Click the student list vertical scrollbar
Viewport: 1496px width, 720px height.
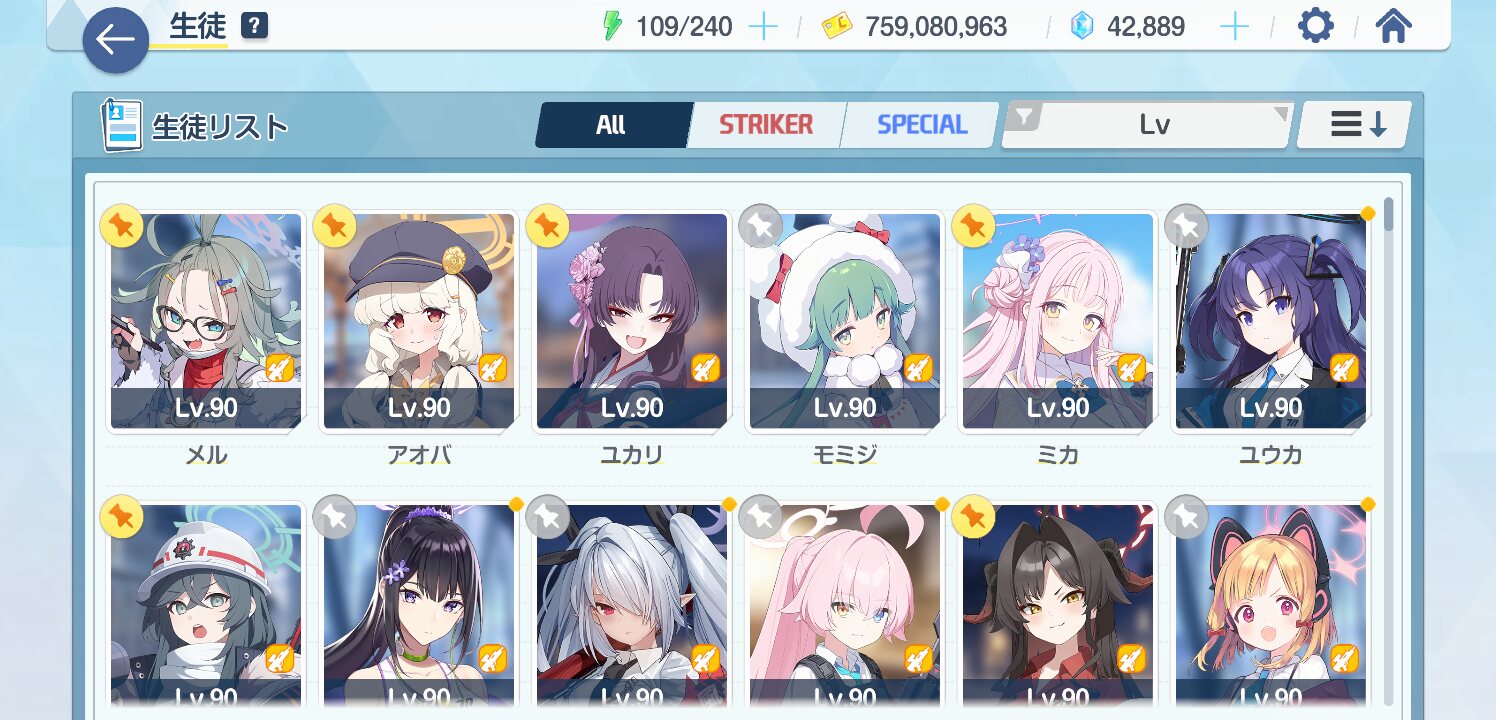pyautogui.click(x=1388, y=450)
